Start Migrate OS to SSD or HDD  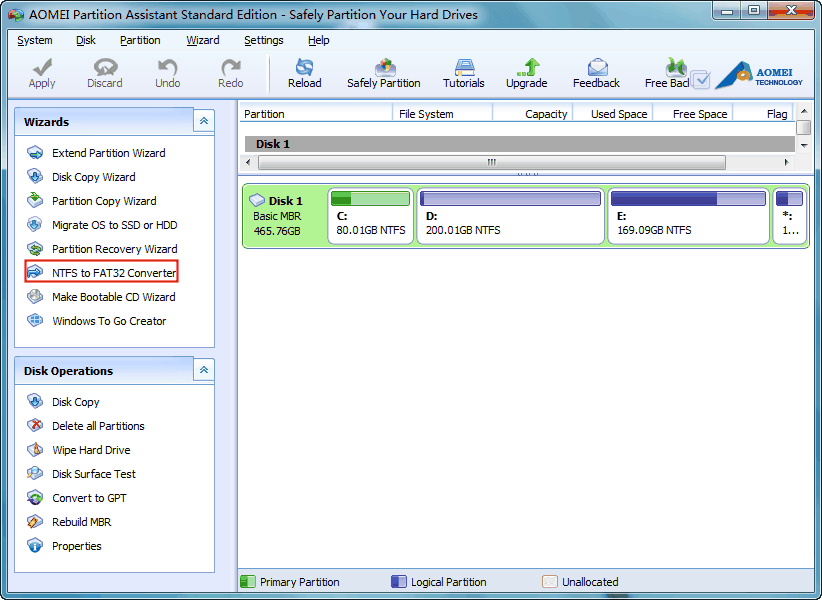[x=115, y=225]
